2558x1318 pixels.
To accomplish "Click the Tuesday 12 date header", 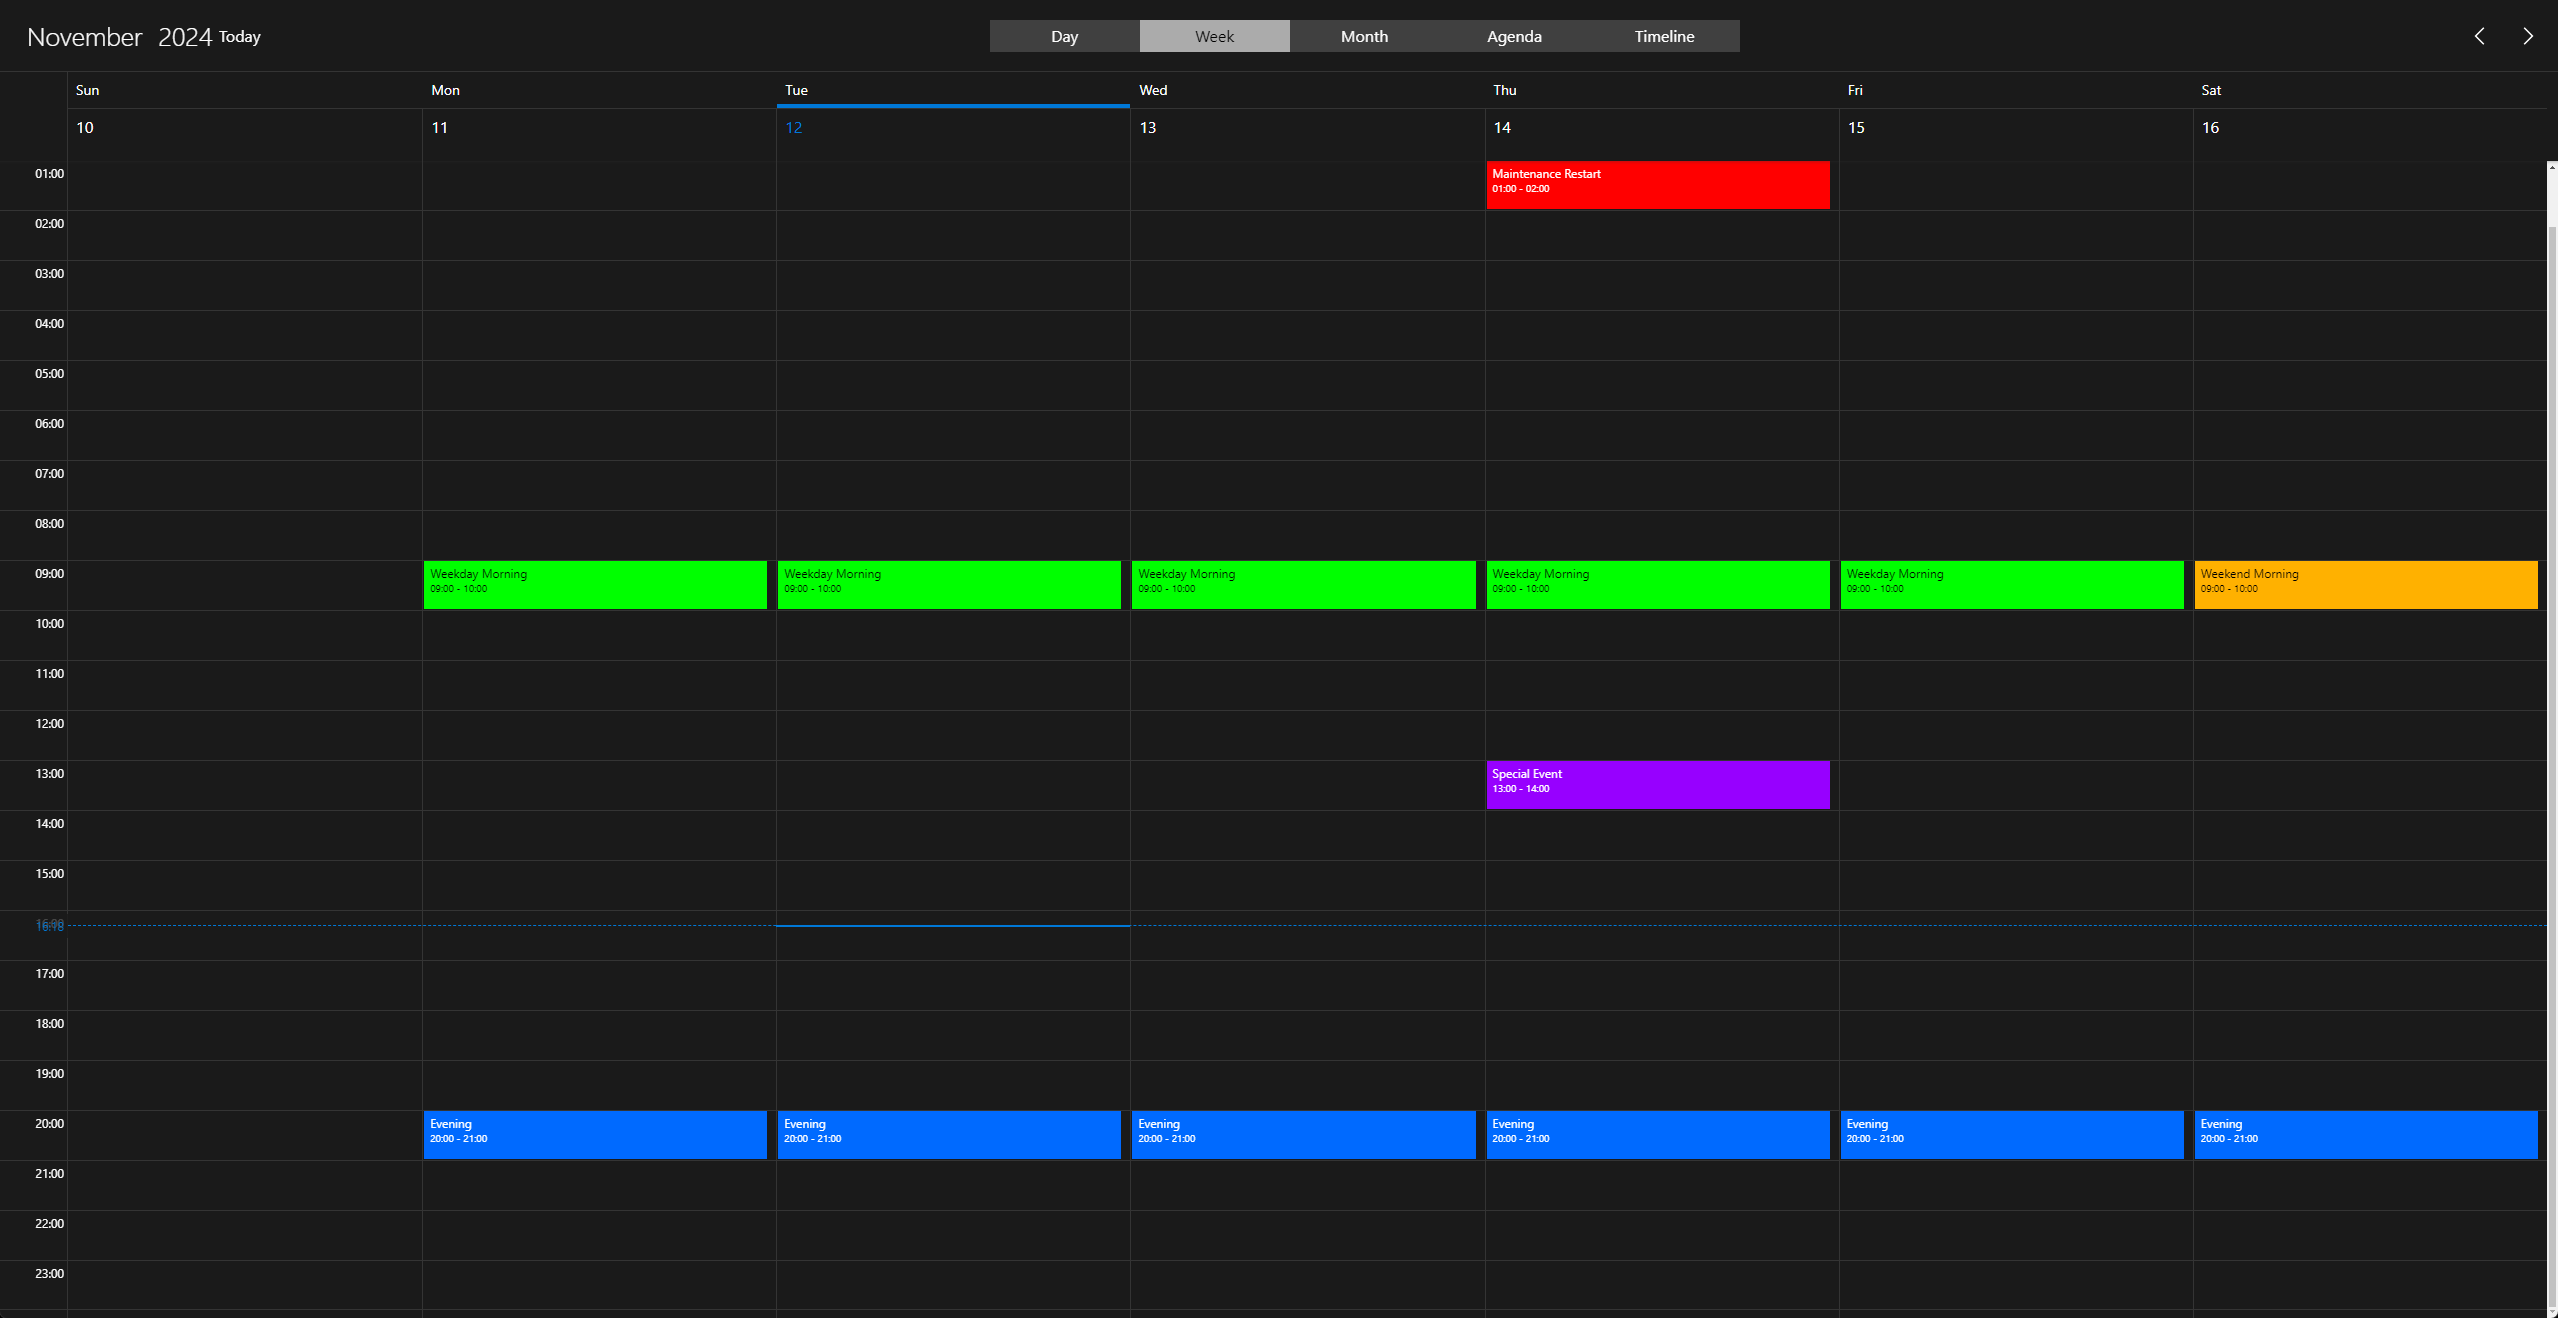I will click(794, 128).
